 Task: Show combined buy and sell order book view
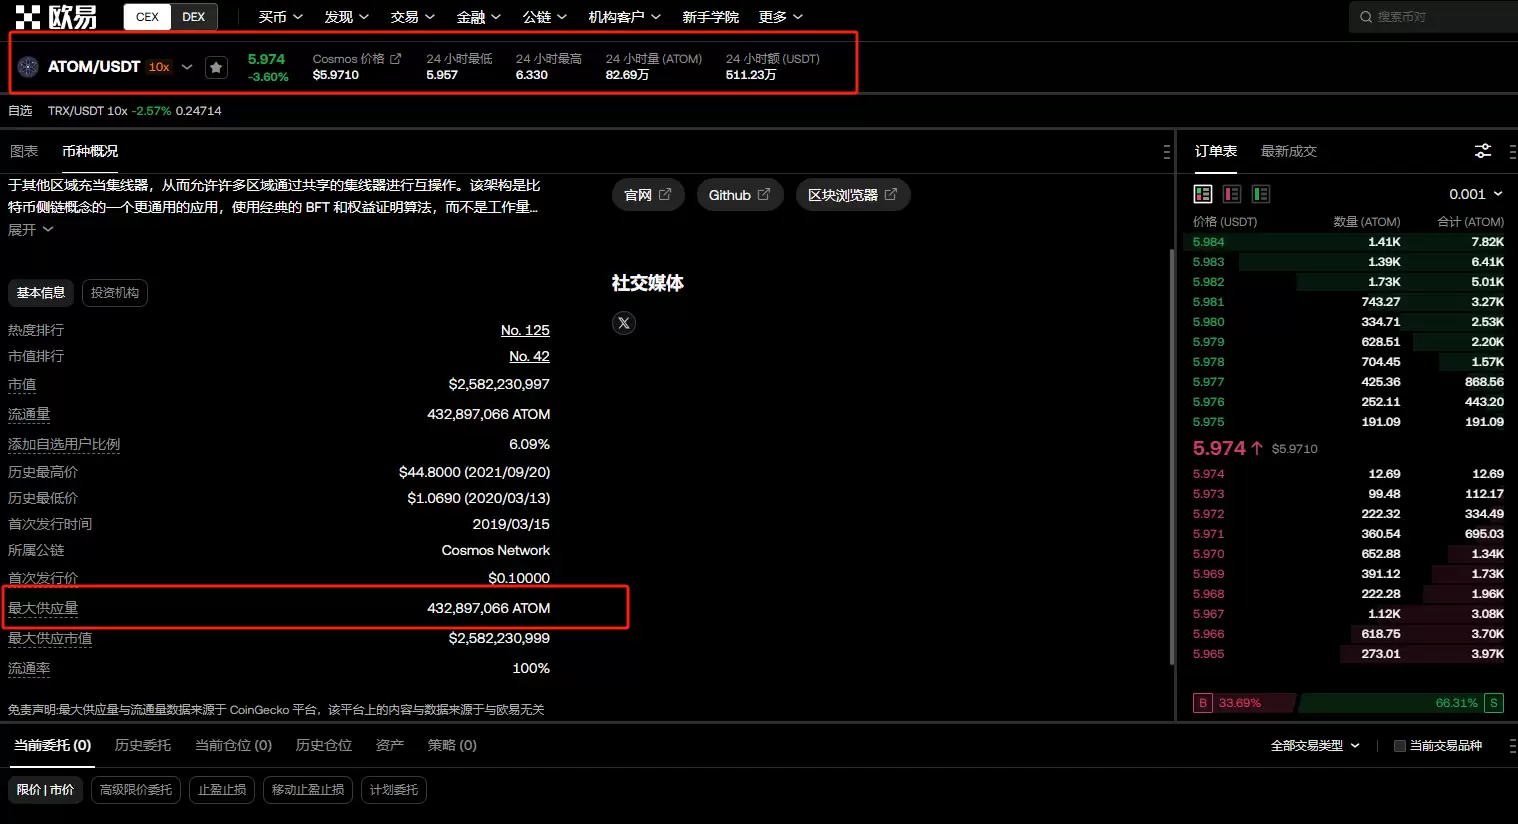click(x=1203, y=194)
